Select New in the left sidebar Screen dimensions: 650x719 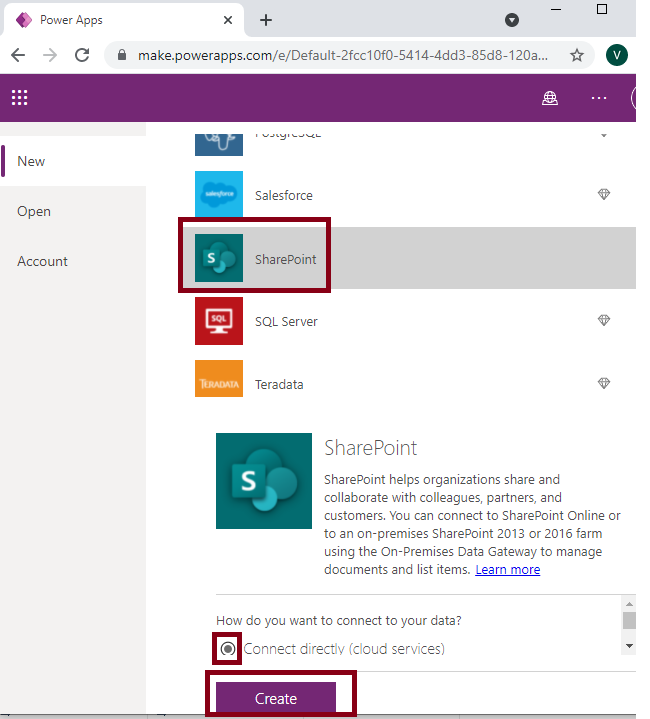coord(73,161)
